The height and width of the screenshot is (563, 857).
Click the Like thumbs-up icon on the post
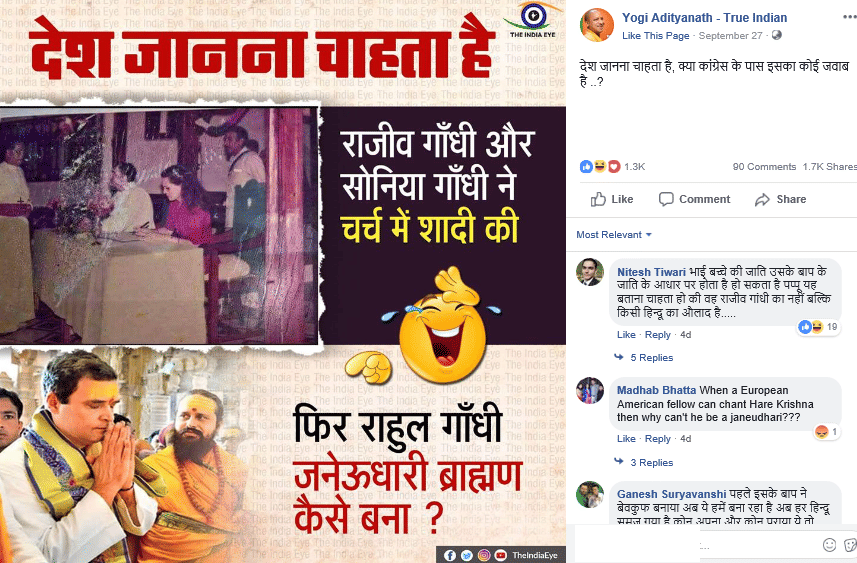pyautogui.click(x=598, y=199)
